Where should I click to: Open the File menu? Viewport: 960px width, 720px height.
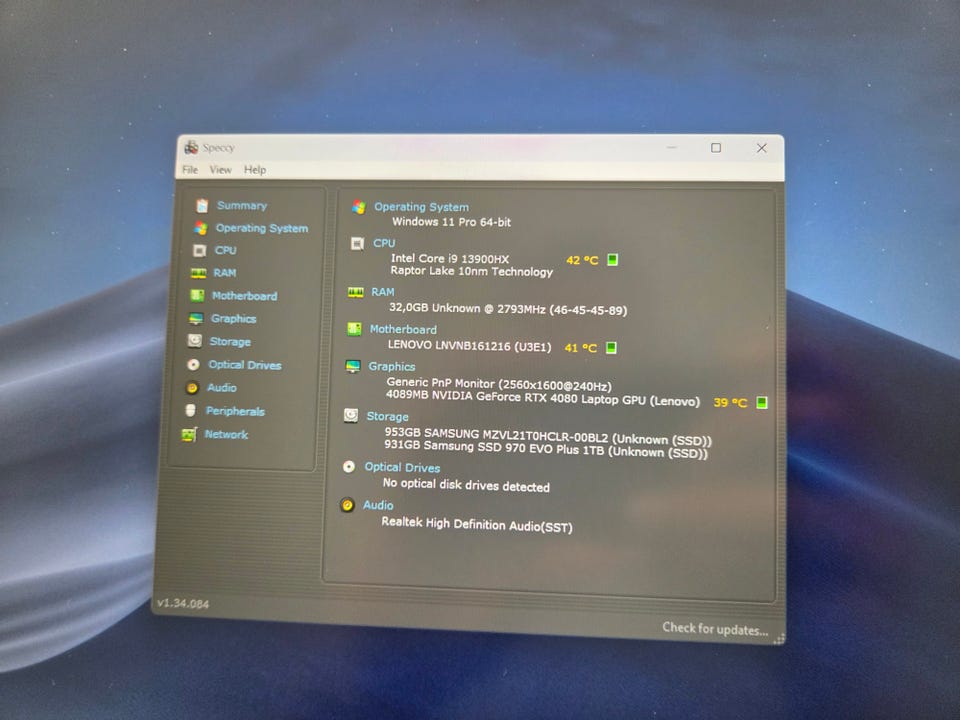[x=190, y=170]
